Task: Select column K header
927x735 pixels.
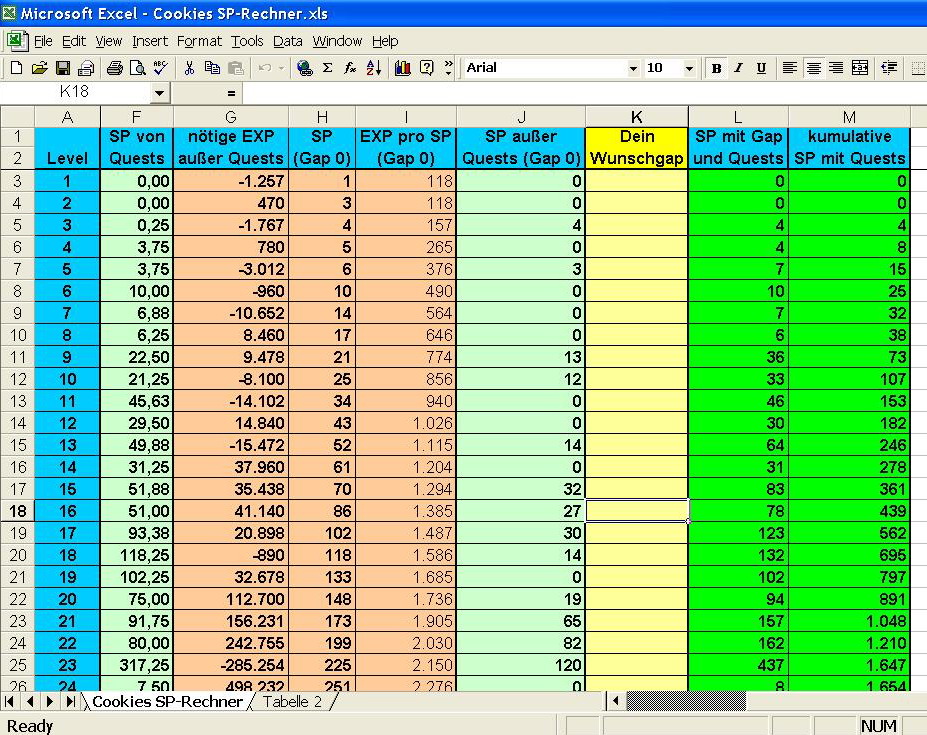Action: [637, 116]
